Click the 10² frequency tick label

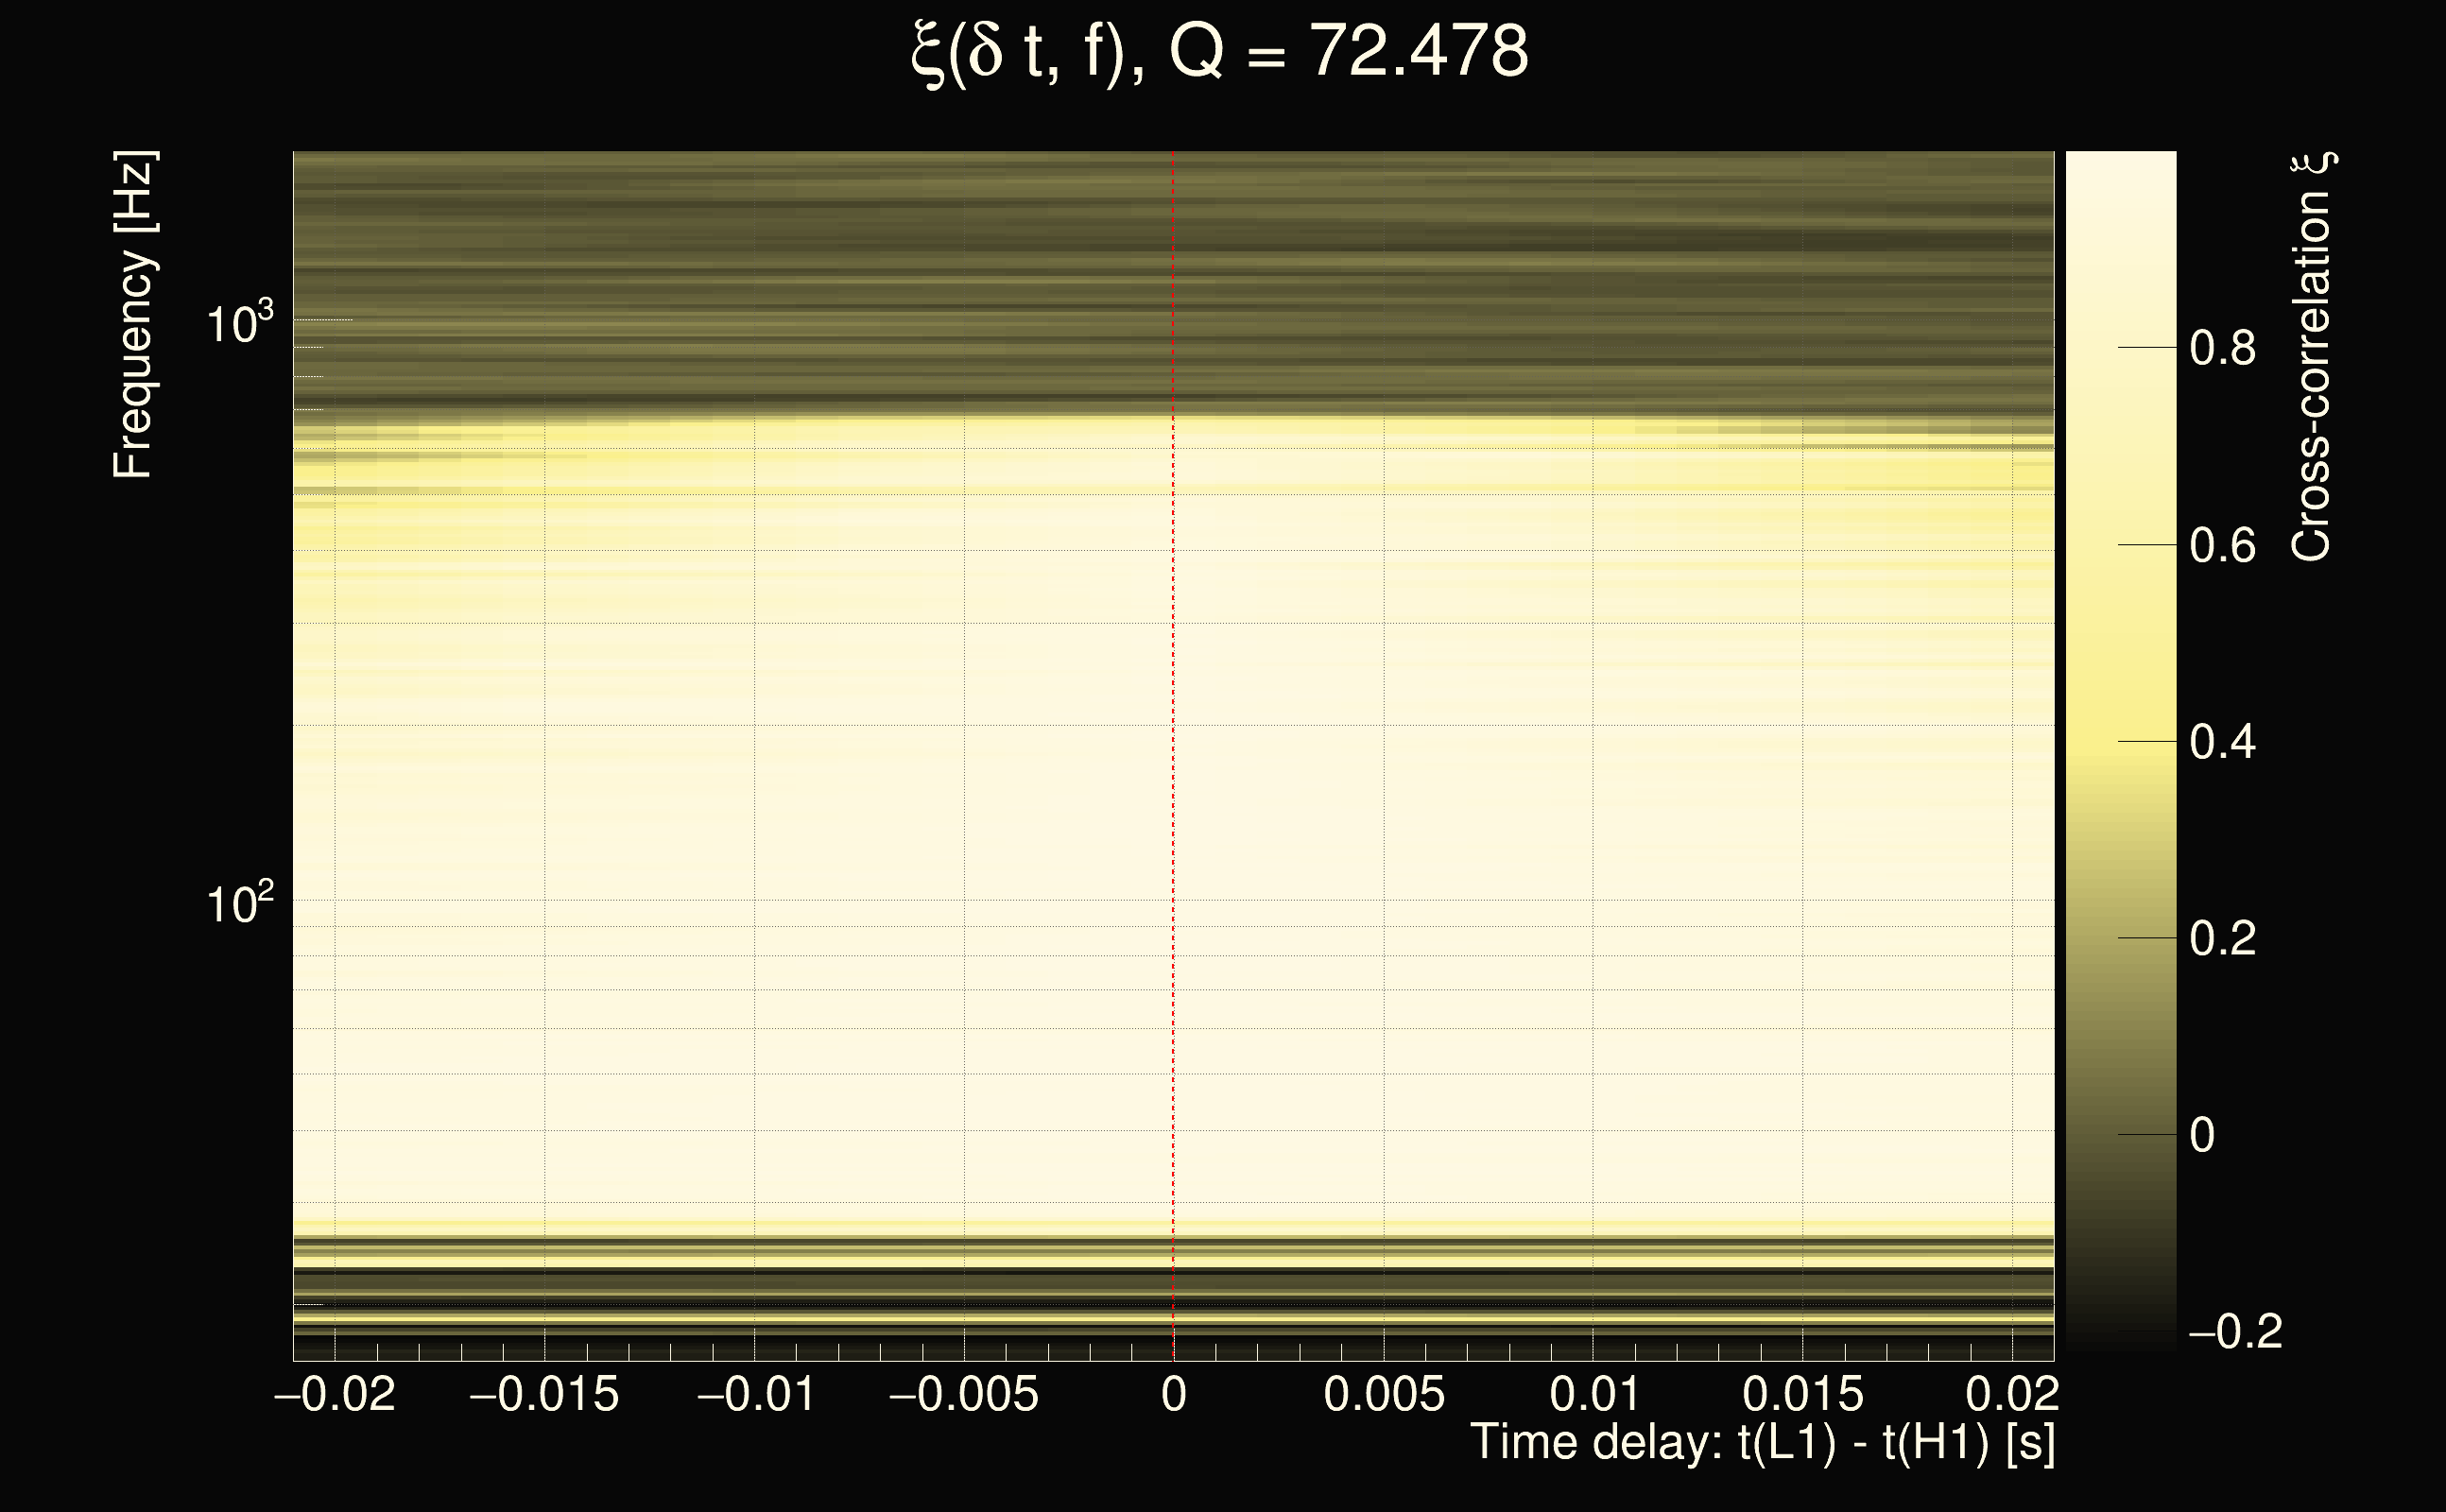[239, 904]
